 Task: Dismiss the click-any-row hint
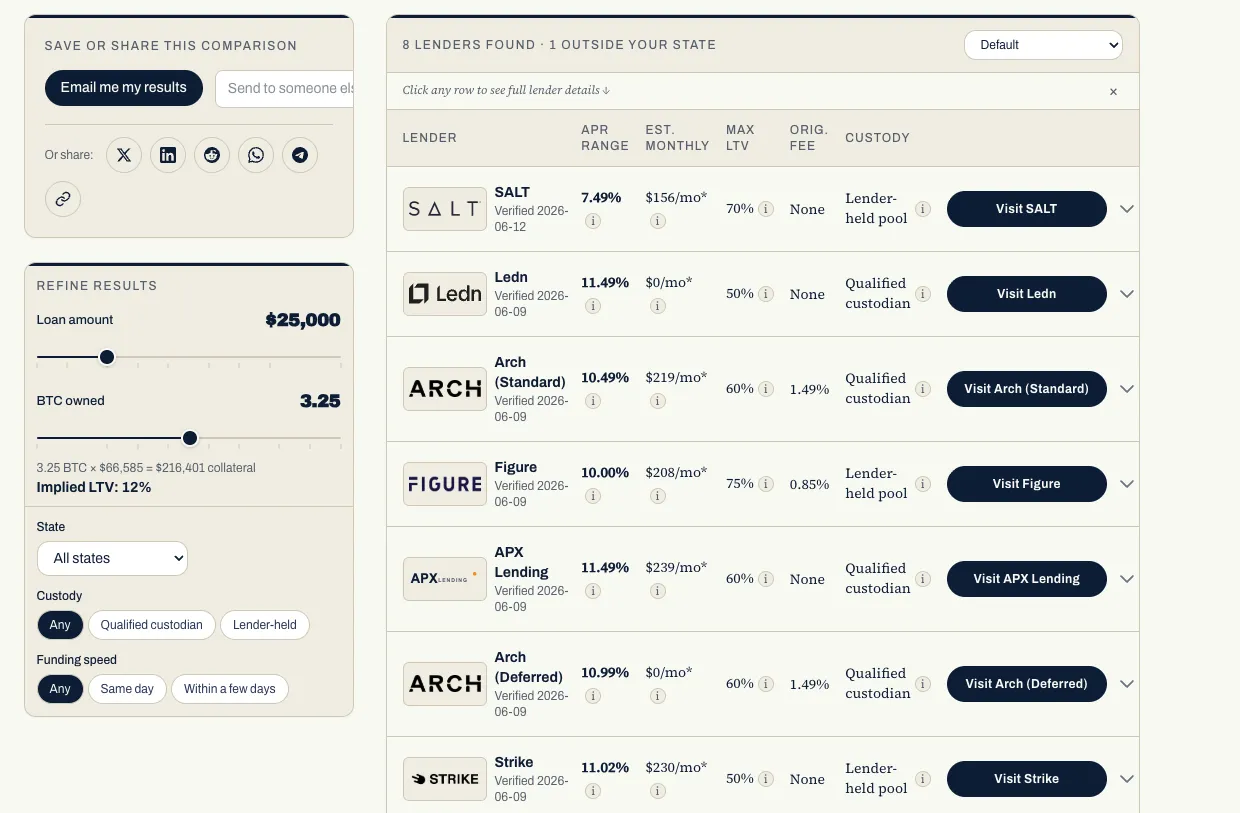tap(1113, 91)
